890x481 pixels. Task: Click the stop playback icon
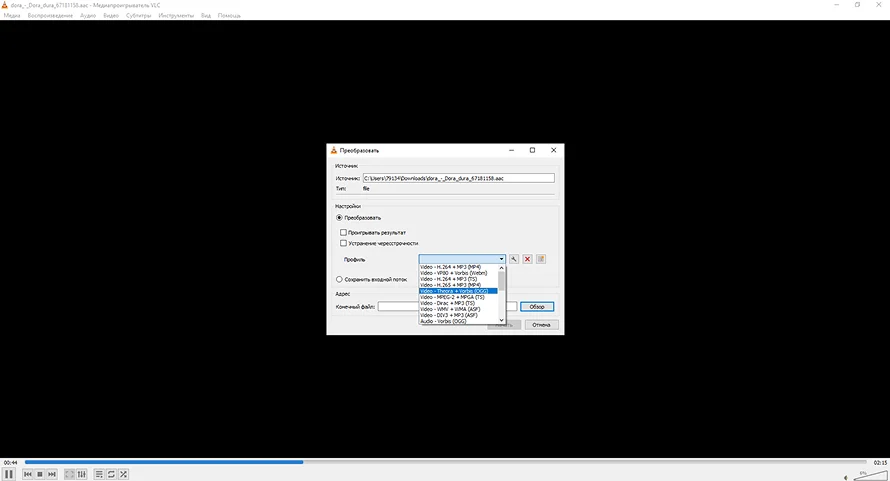[x=40, y=474]
